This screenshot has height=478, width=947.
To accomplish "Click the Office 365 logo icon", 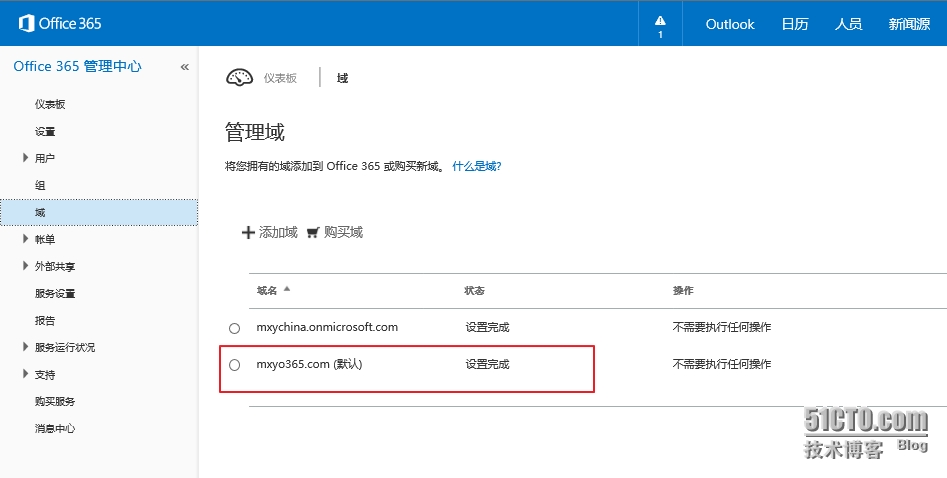I will [25, 23].
